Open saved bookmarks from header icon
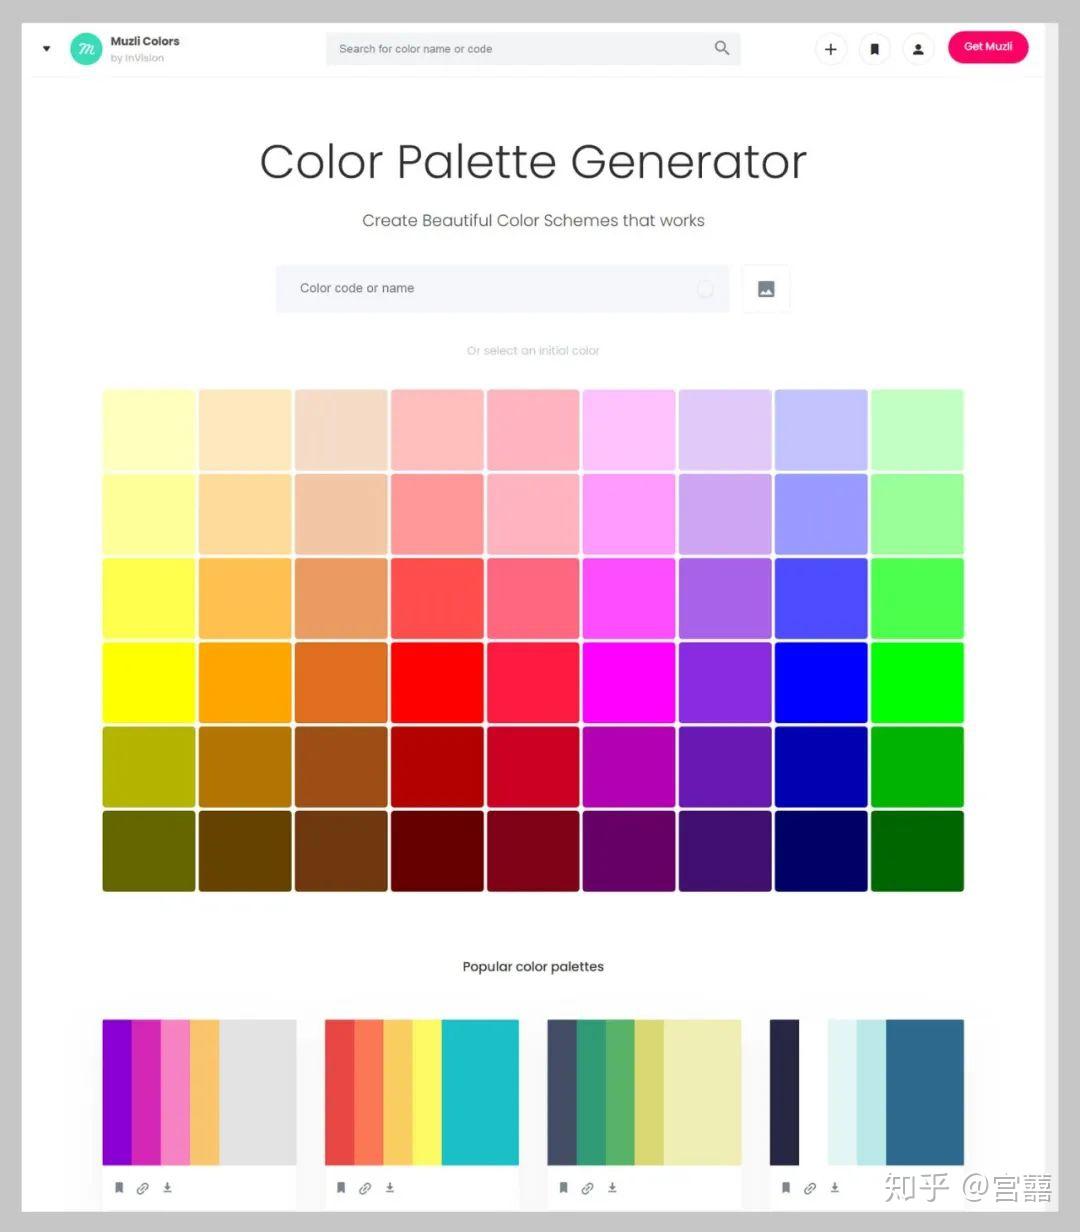 tap(874, 49)
